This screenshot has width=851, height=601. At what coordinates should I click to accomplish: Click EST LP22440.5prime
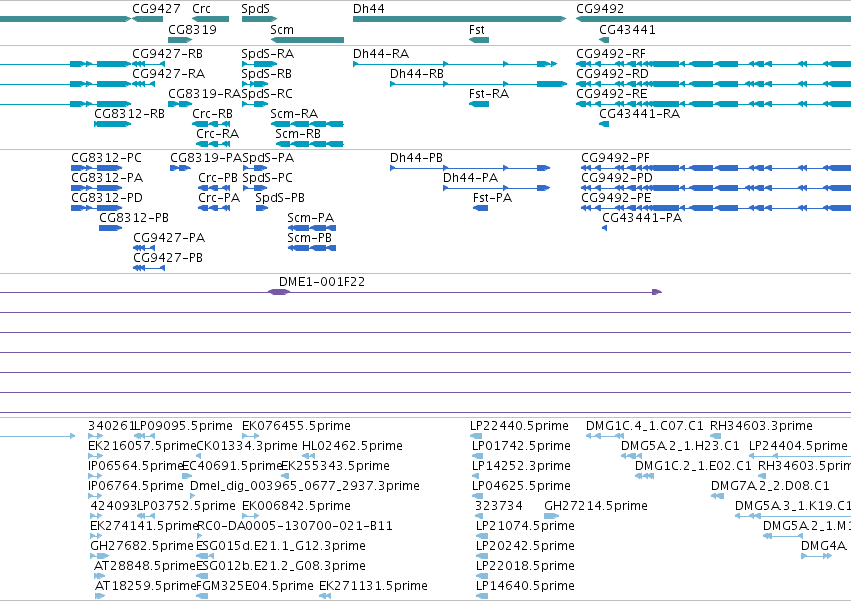pyautogui.click(x=476, y=436)
